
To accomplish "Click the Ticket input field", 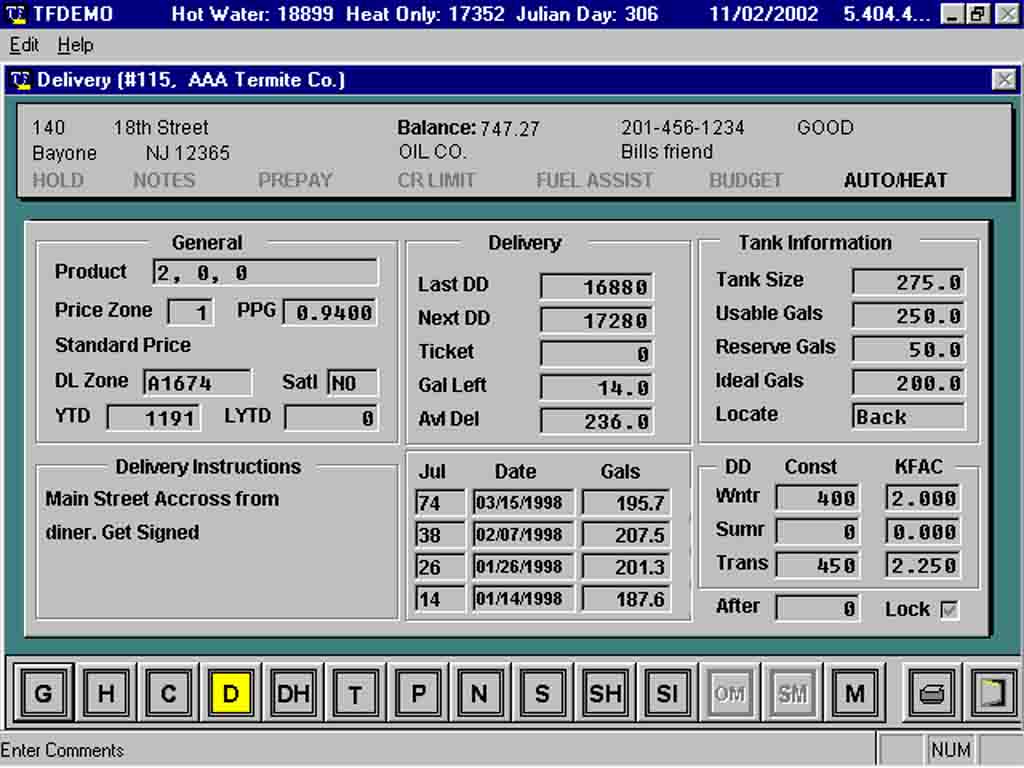I will (x=597, y=352).
